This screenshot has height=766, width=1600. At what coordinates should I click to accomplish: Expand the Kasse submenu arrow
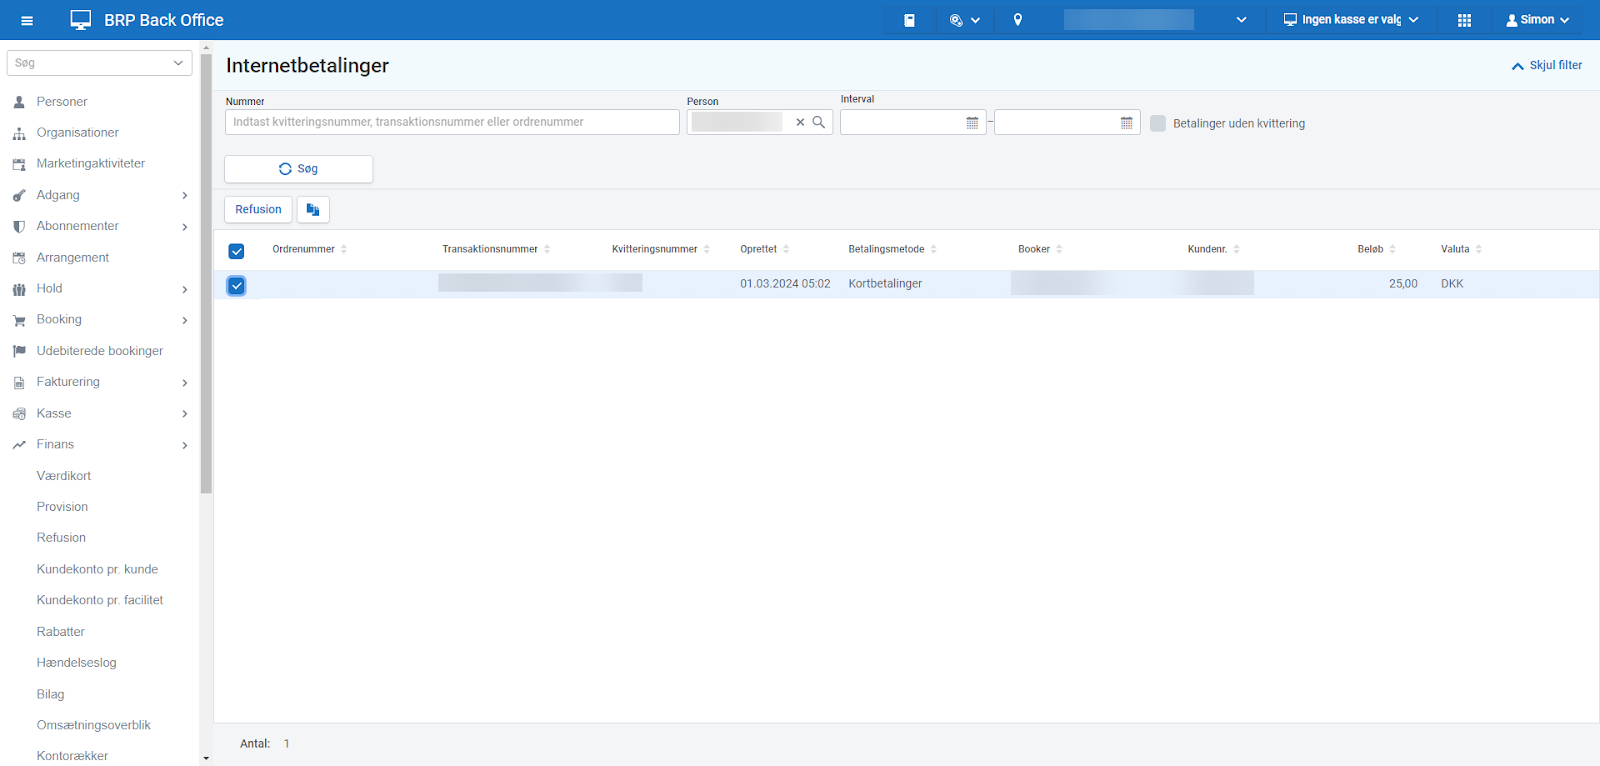click(x=185, y=414)
